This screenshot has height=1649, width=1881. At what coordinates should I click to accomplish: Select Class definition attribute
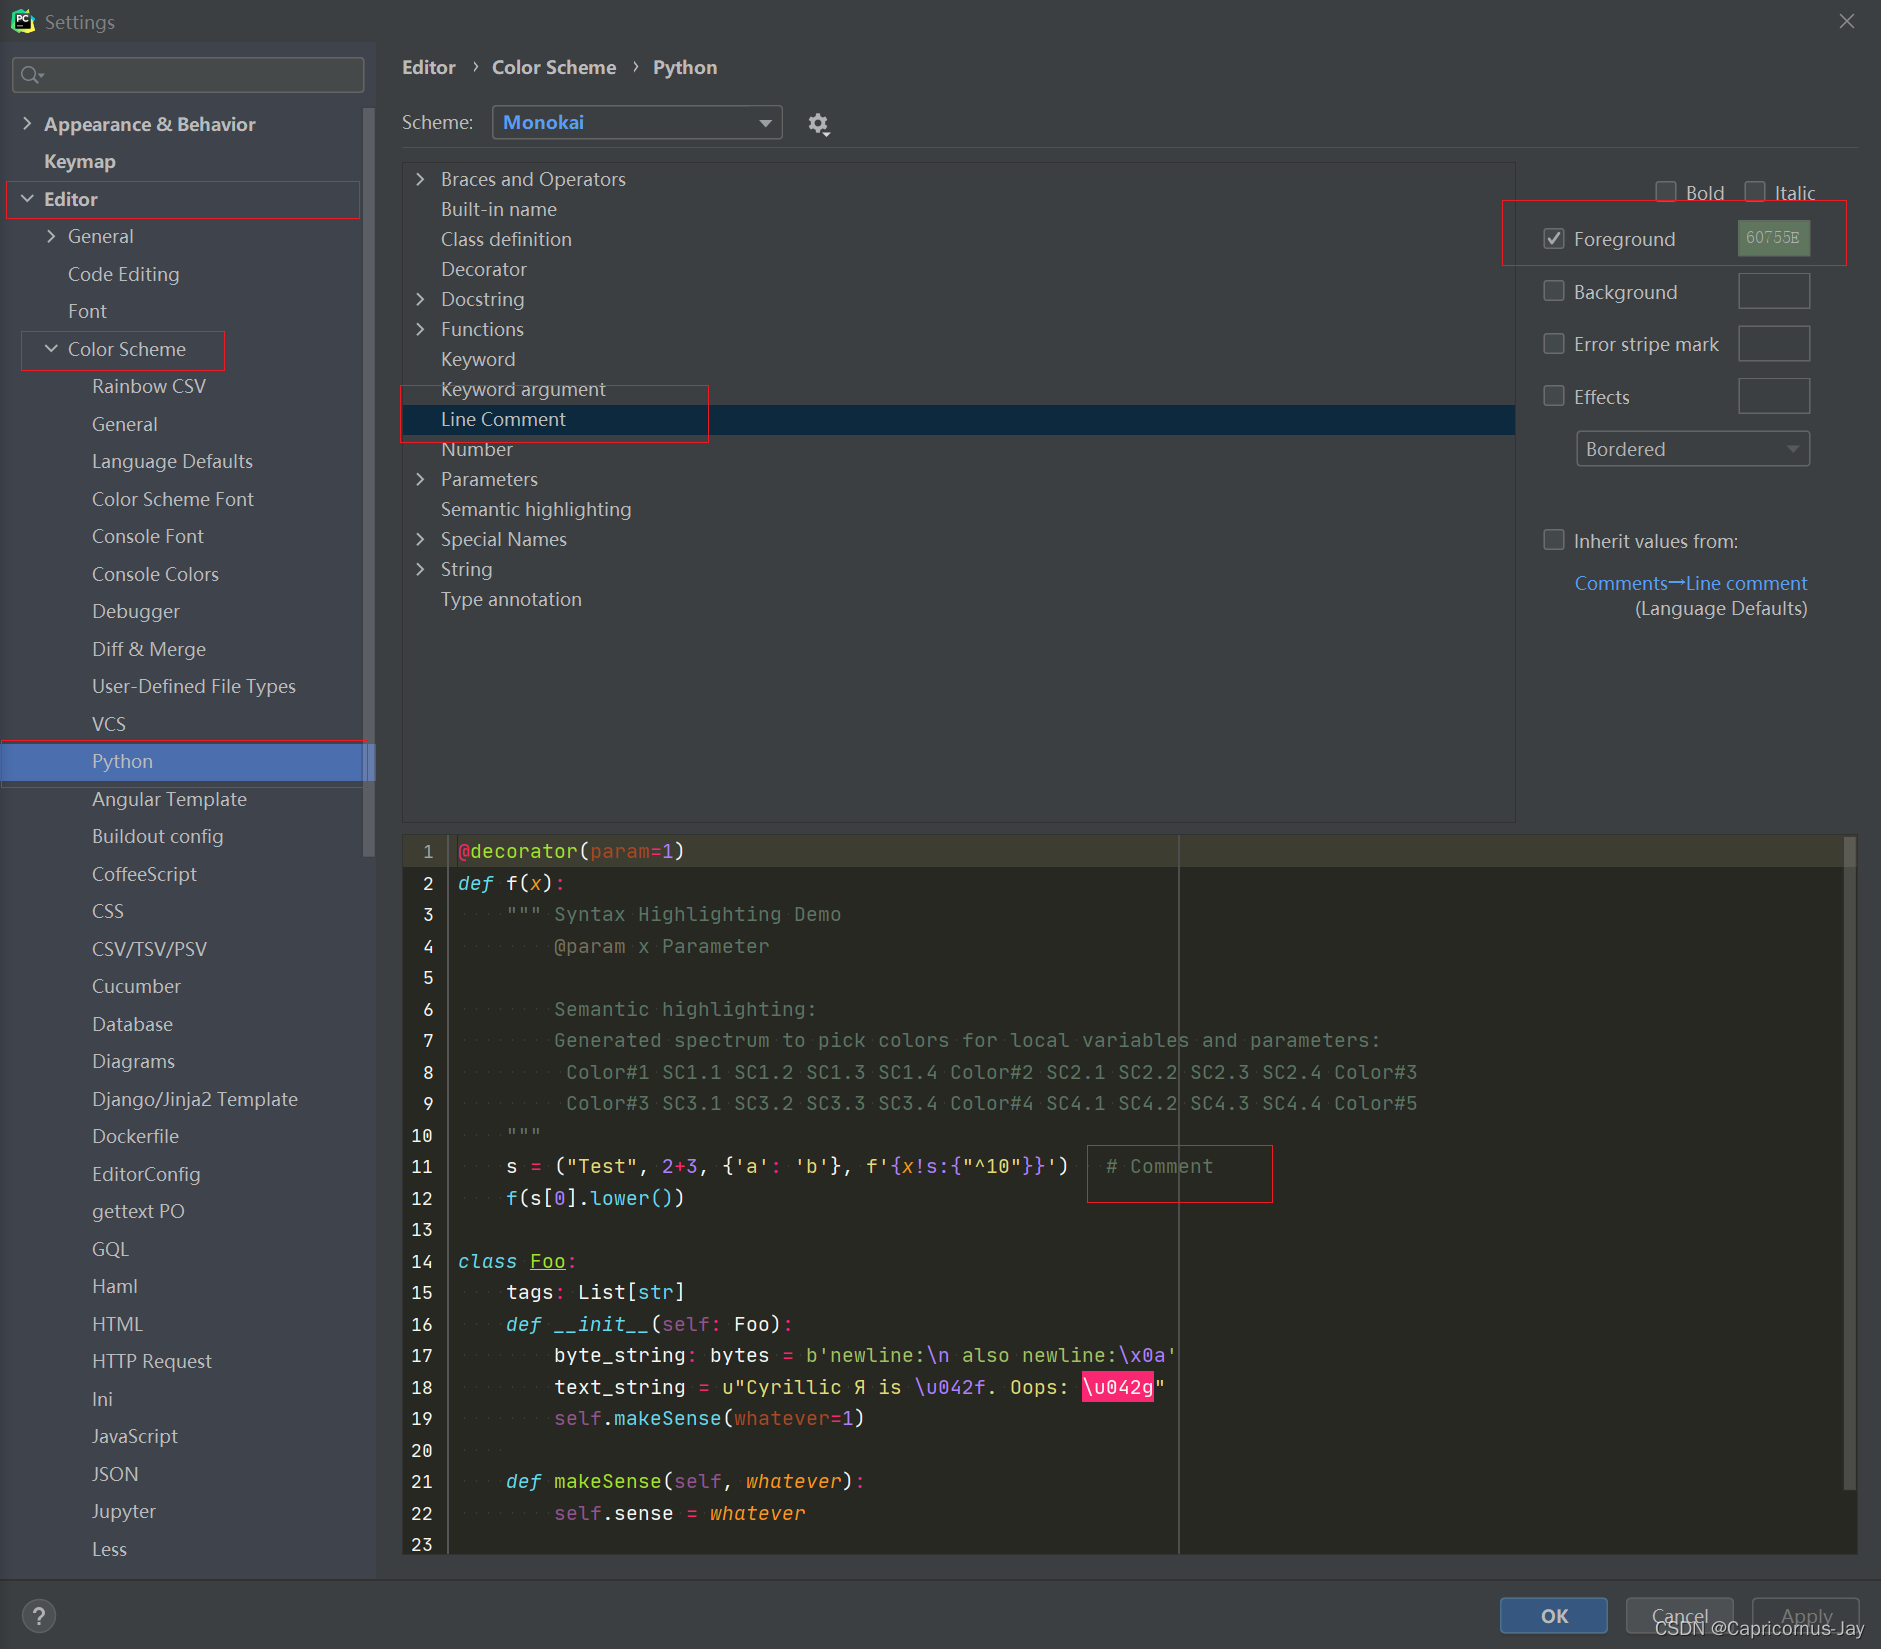click(x=506, y=239)
